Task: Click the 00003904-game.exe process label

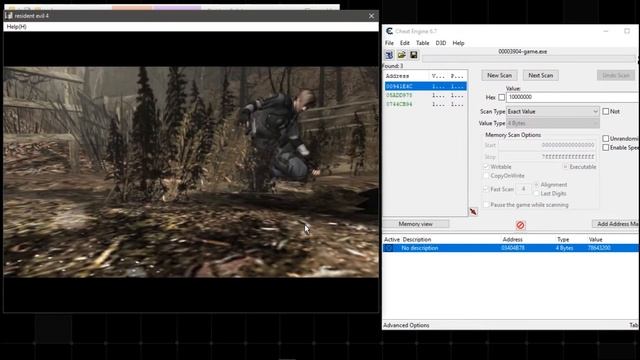Action: coord(522,52)
